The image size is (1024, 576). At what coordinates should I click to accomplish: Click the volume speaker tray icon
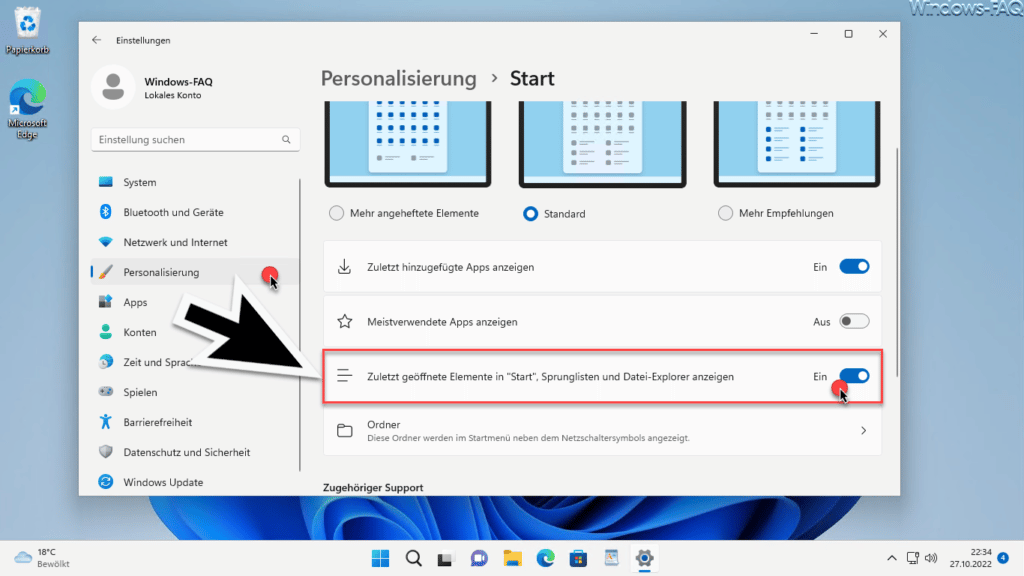[931, 558]
